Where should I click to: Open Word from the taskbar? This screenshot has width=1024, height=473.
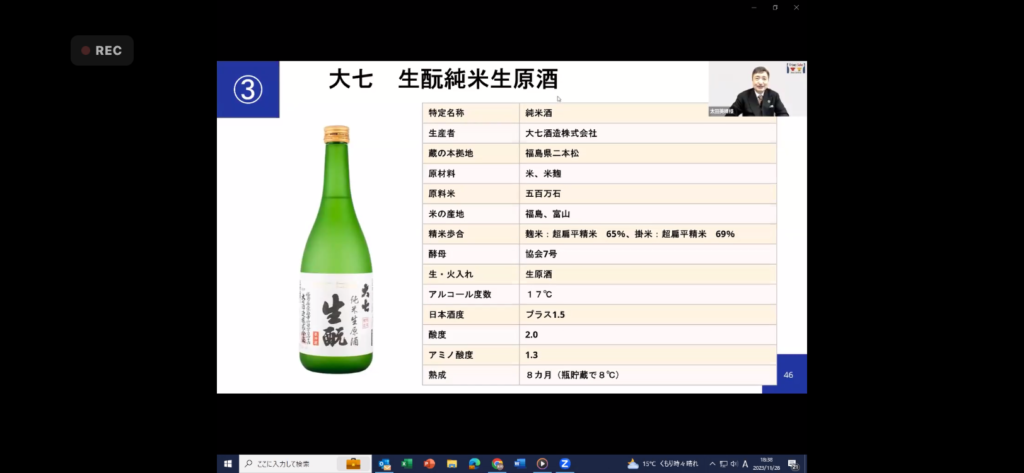[520, 464]
